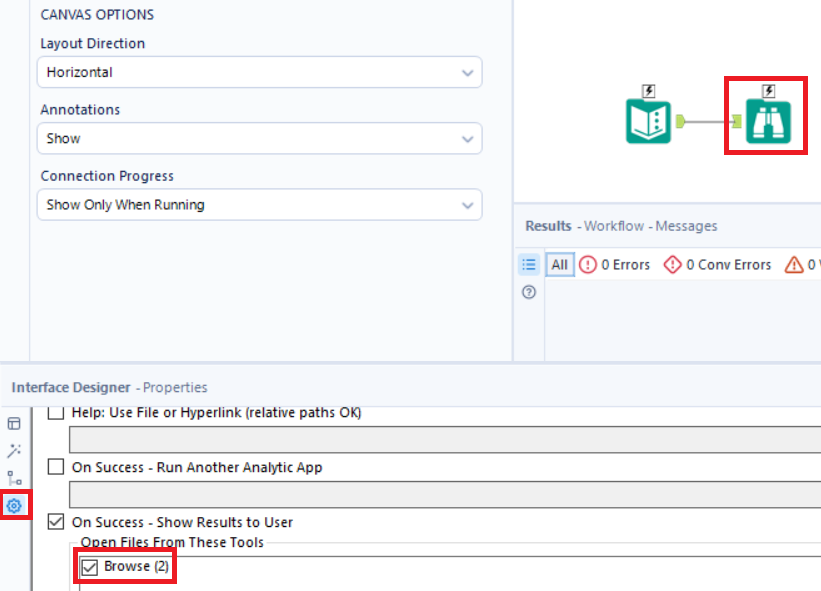Open the Interface Designer layout view
The width and height of the screenshot is (821, 591).
point(14,423)
